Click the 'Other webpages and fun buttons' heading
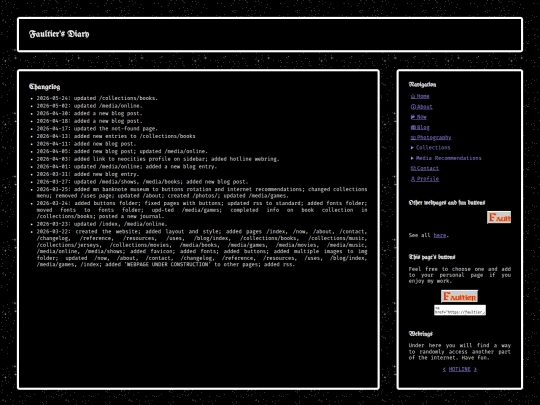 (447, 202)
